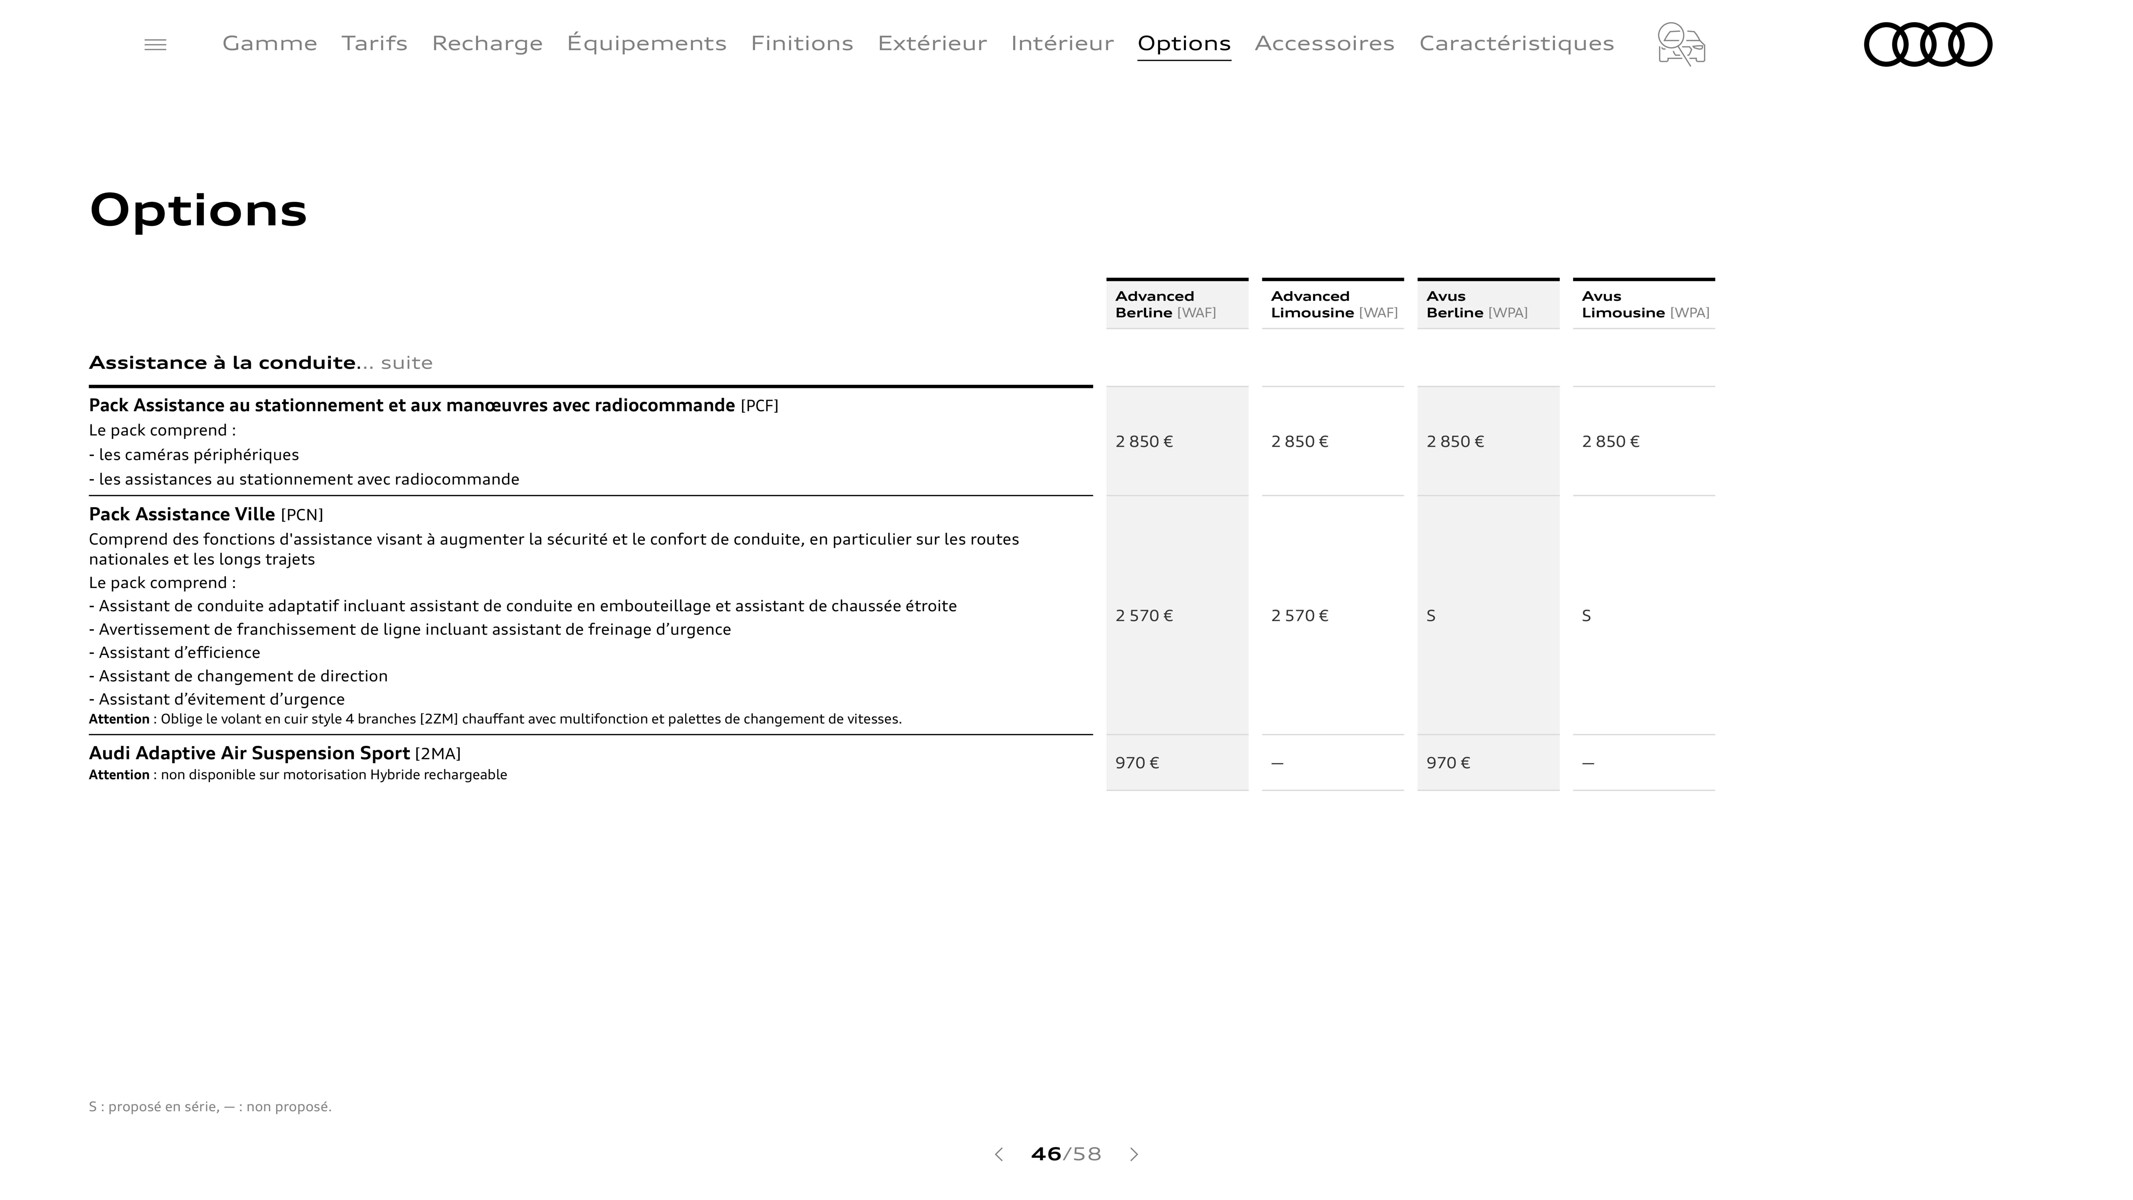Click line 'Assistant d'efficience'
Screen dimensions: 2133x1200
(x=174, y=652)
